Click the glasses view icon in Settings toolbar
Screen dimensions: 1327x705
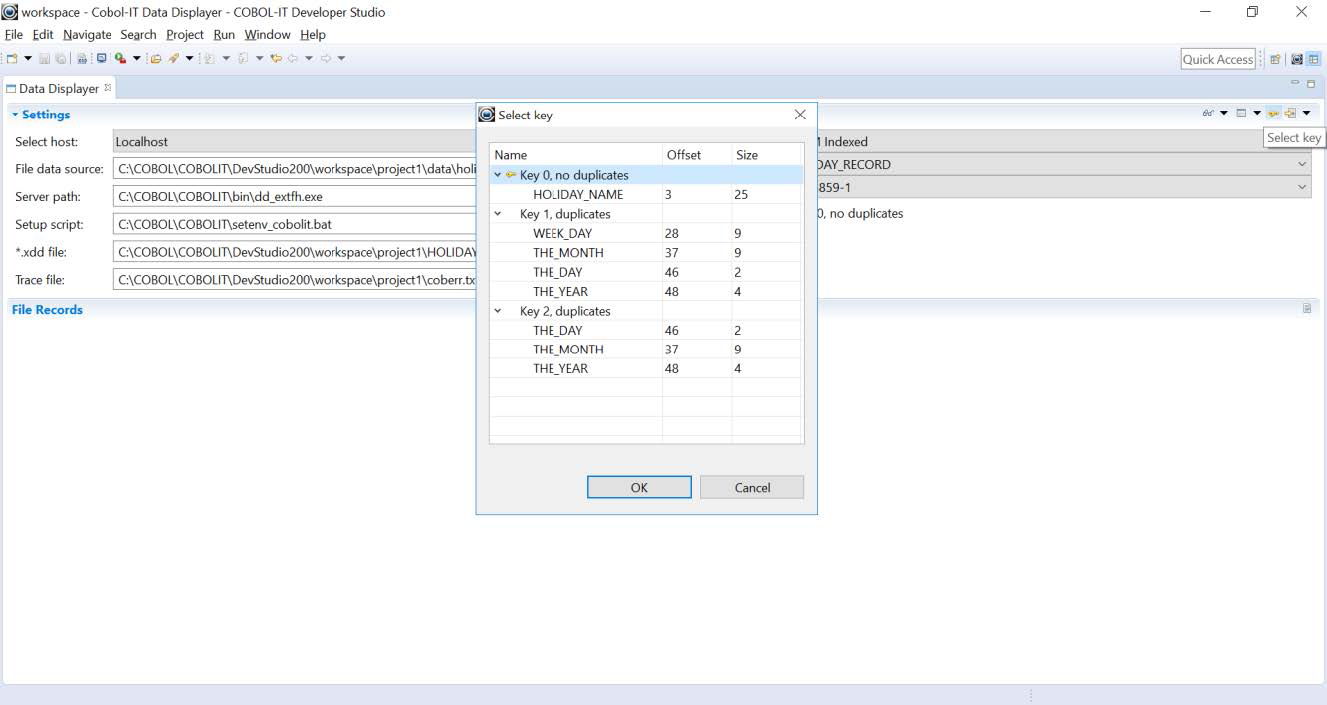click(x=1208, y=113)
